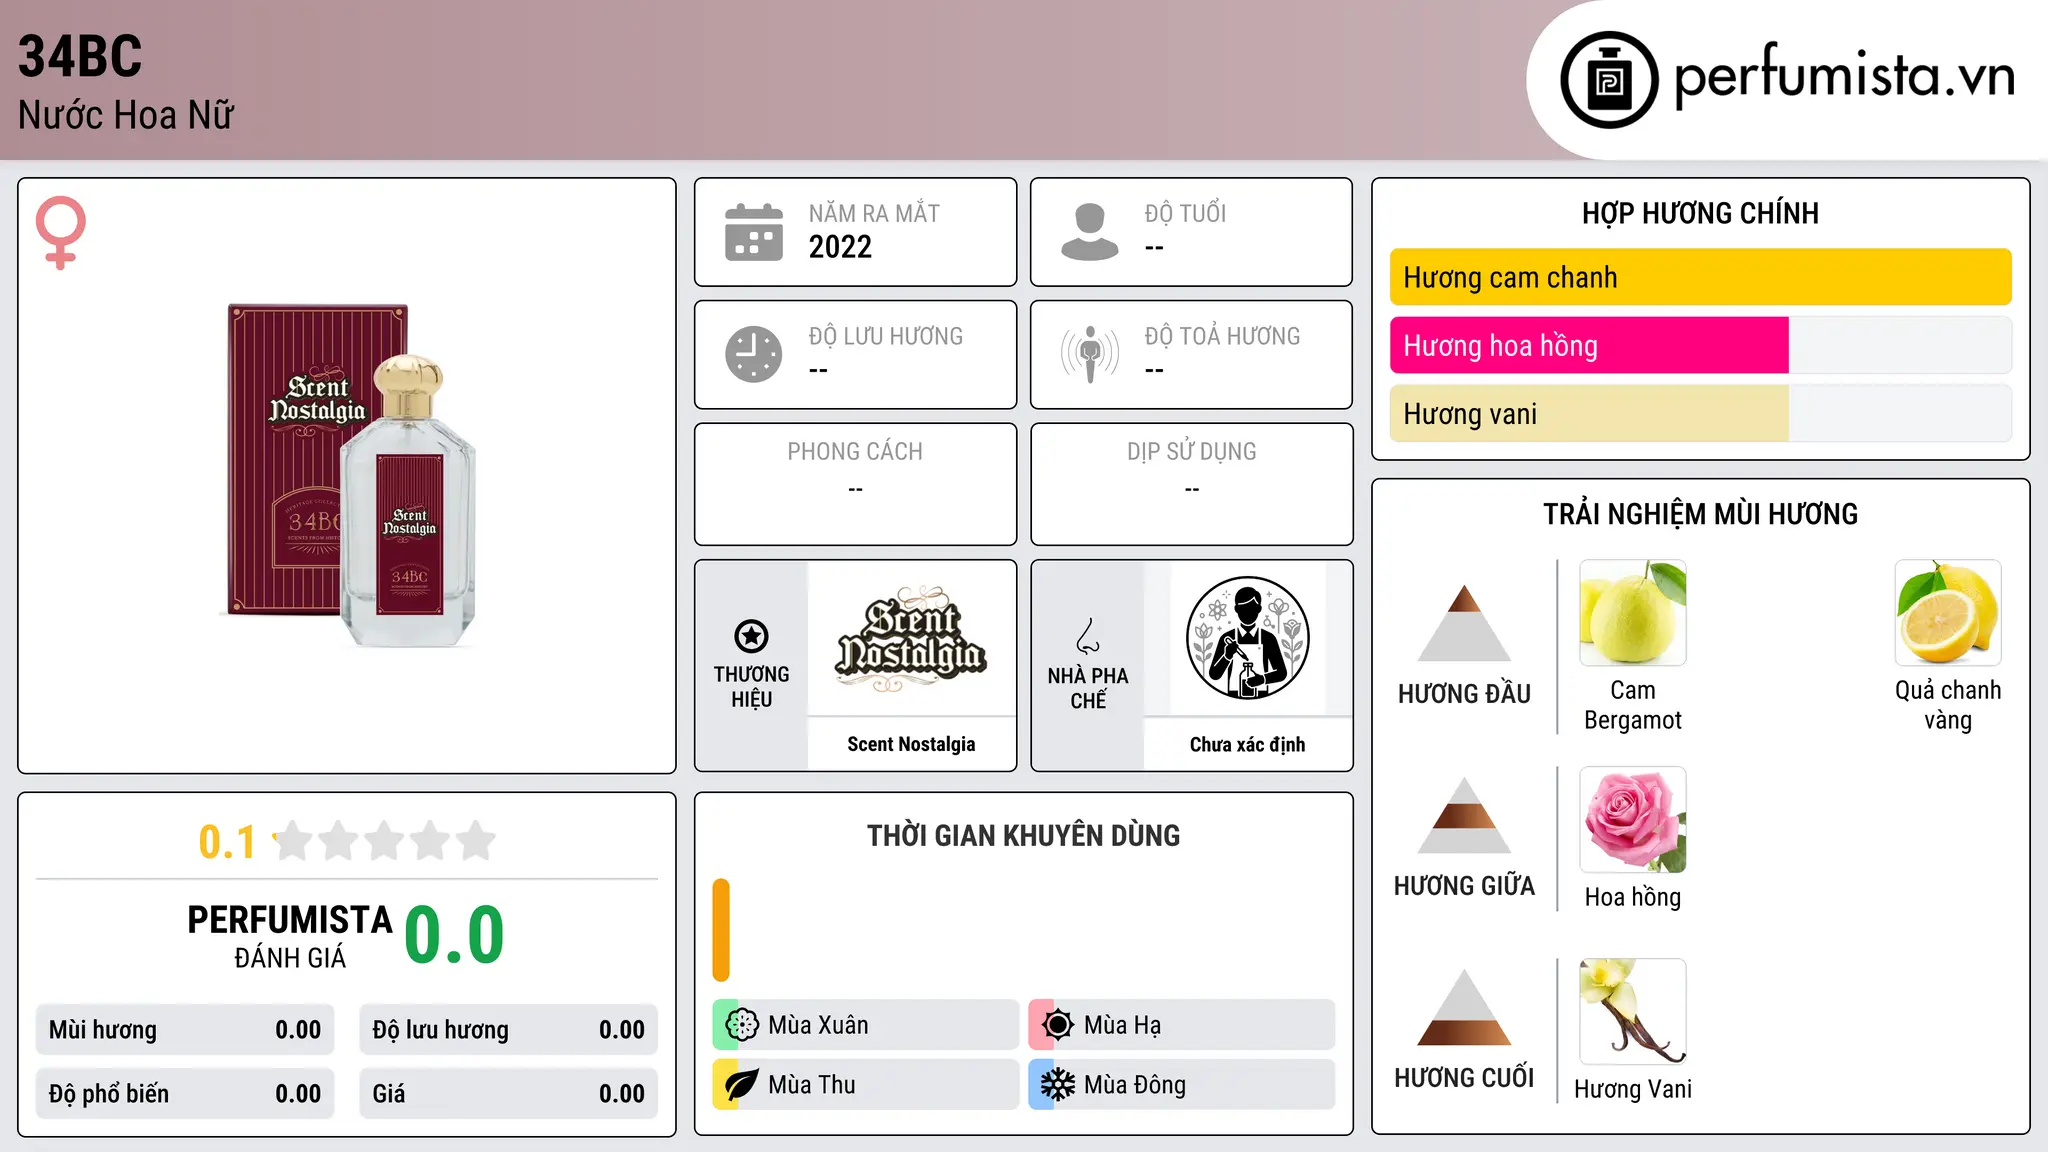
Task: Click the perfumista.vn site name
Action: [x=1844, y=76]
